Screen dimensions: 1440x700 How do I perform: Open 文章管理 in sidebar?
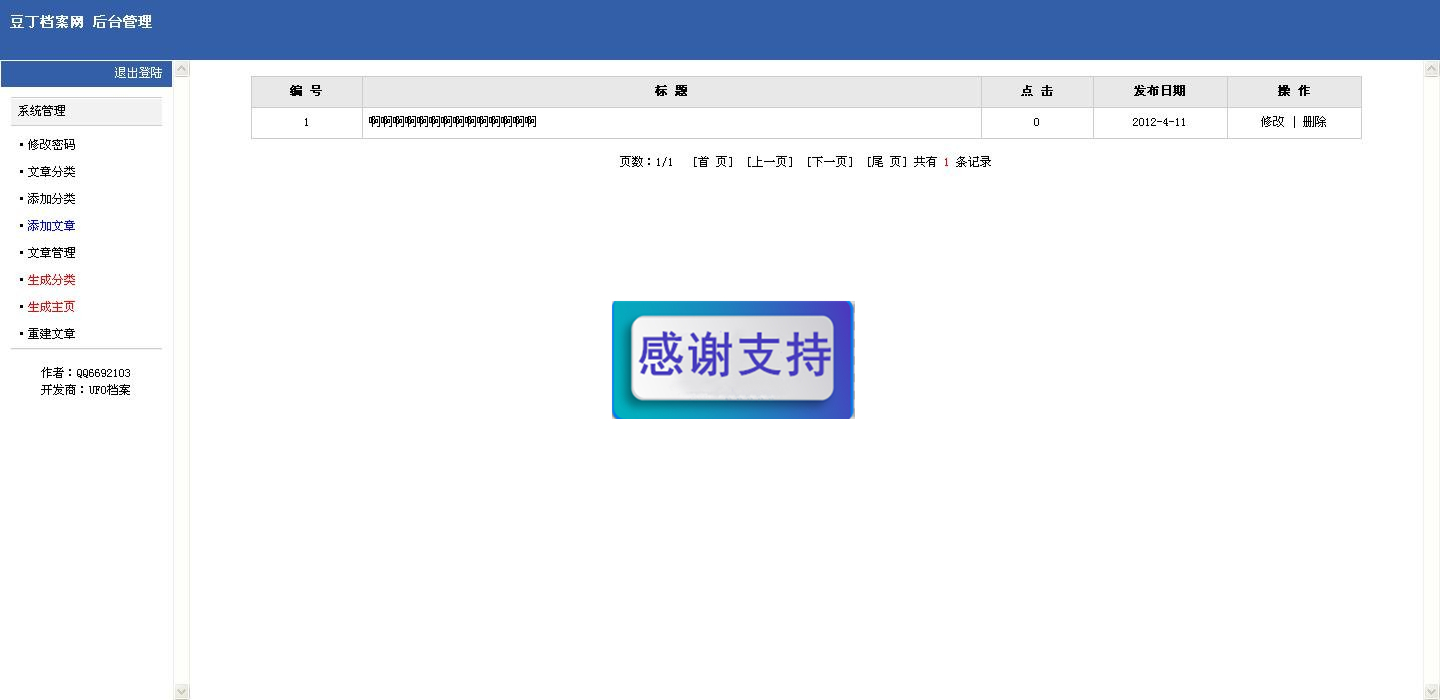51,253
